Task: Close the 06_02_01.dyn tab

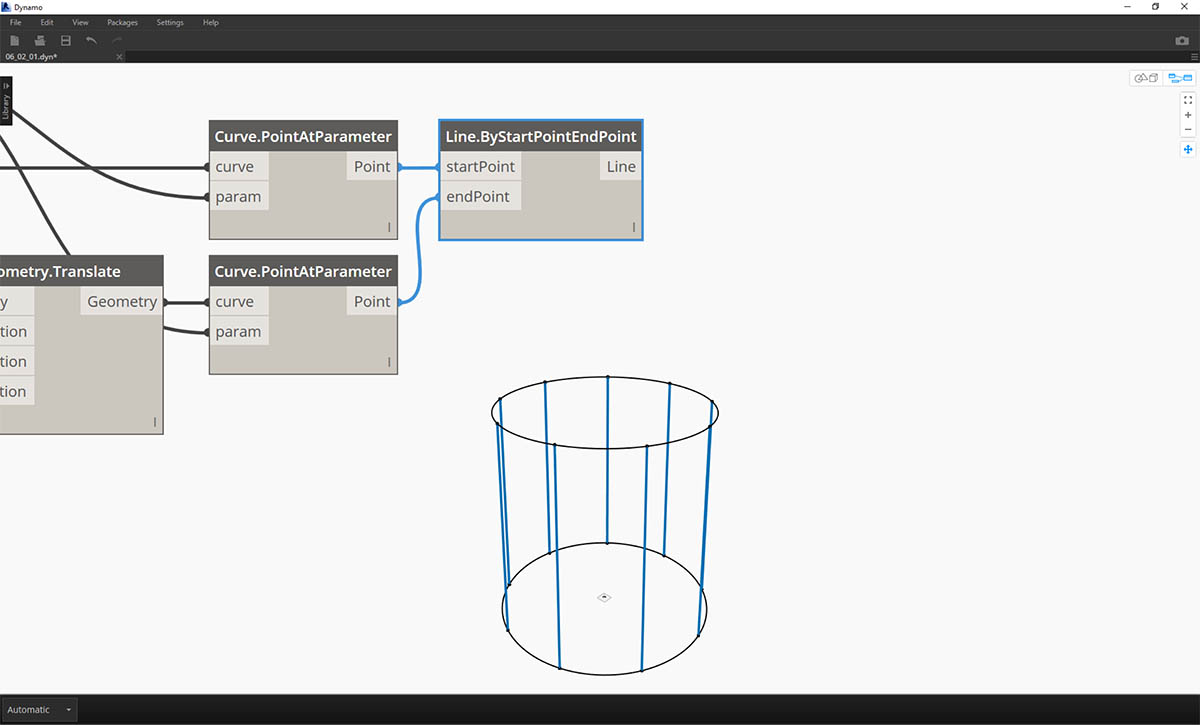Action: (119, 57)
